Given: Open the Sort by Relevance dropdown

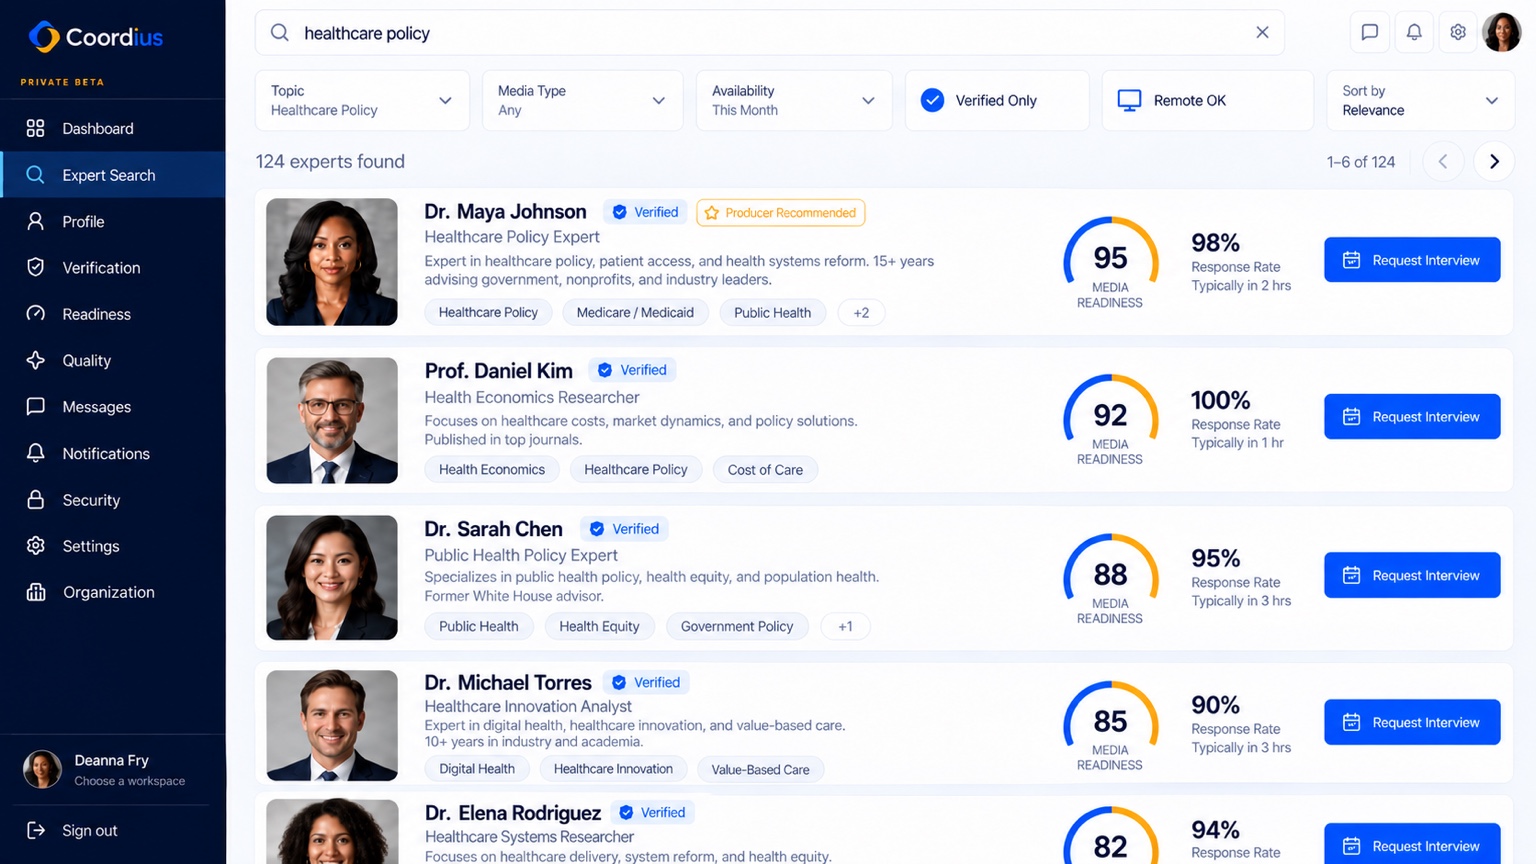Looking at the screenshot, I should pyautogui.click(x=1420, y=100).
